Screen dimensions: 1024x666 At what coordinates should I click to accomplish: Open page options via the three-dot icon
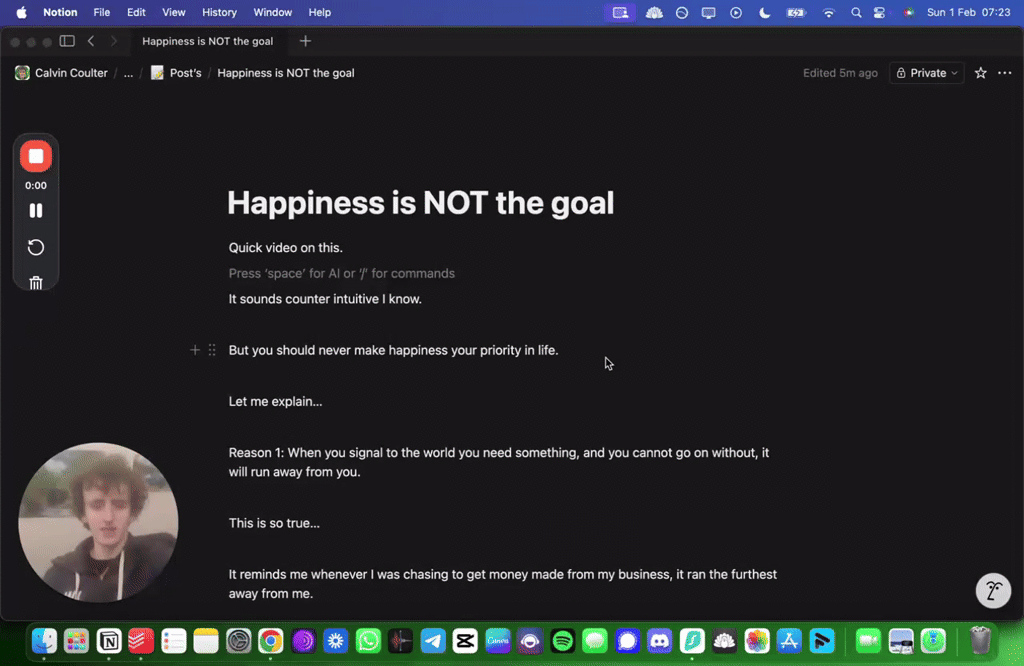[1005, 73]
